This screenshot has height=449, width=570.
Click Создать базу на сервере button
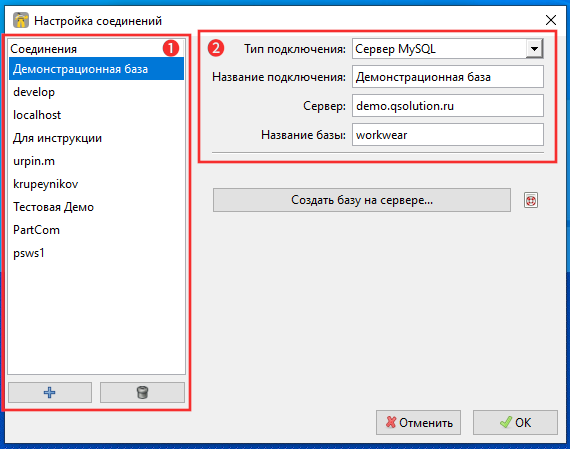click(x=362, y=200)
